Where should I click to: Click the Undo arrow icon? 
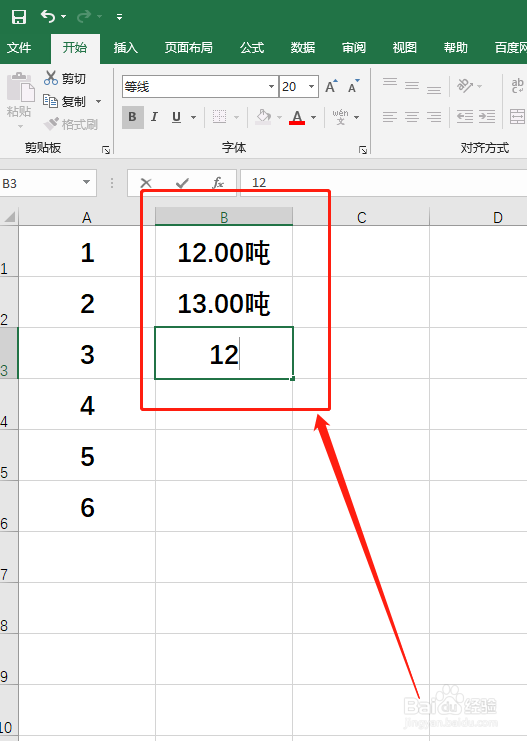click(x=48, y=17)
